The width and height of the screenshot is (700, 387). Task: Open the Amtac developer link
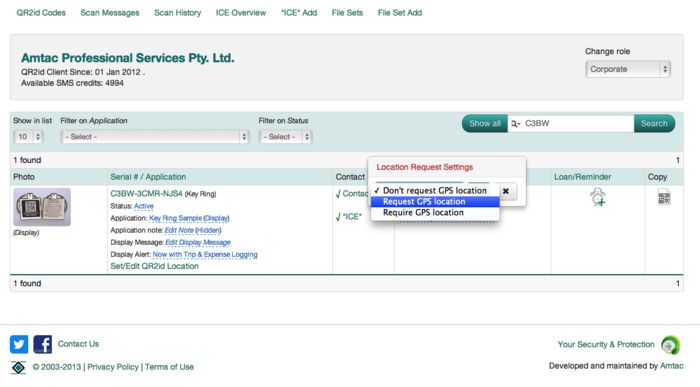click(x=671, y=366)
